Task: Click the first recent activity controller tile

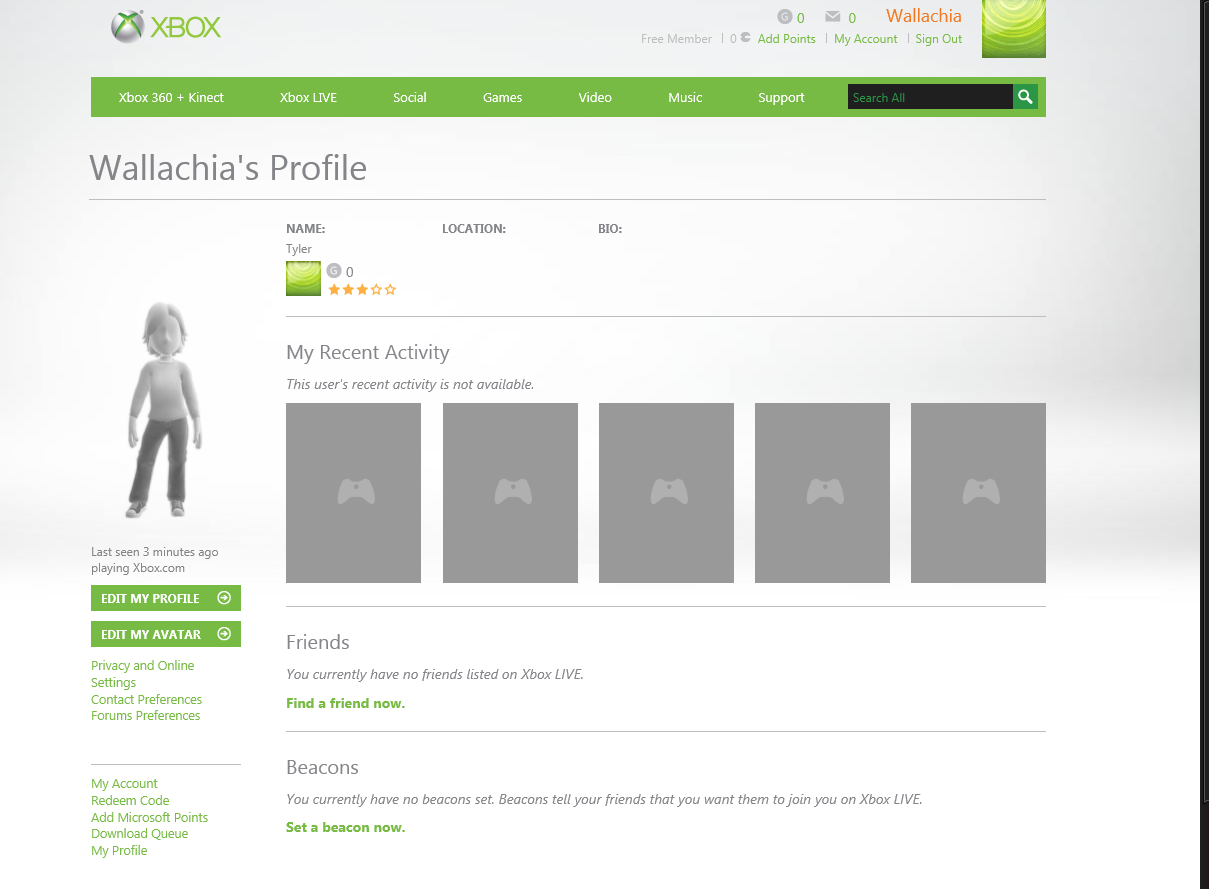Action: click(x=353, y=493)
